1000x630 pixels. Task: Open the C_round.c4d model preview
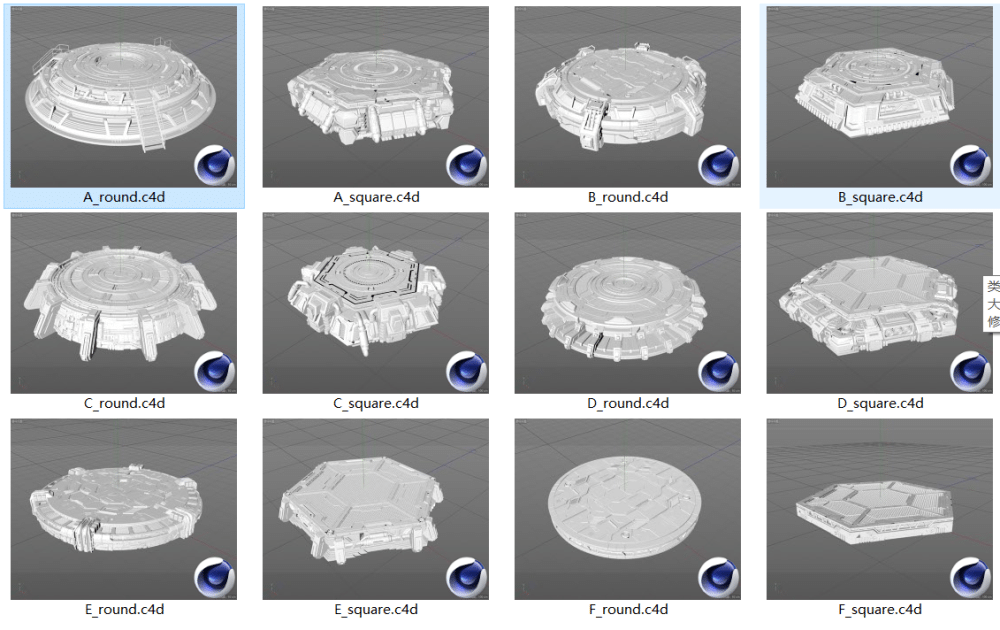(124, 303)
